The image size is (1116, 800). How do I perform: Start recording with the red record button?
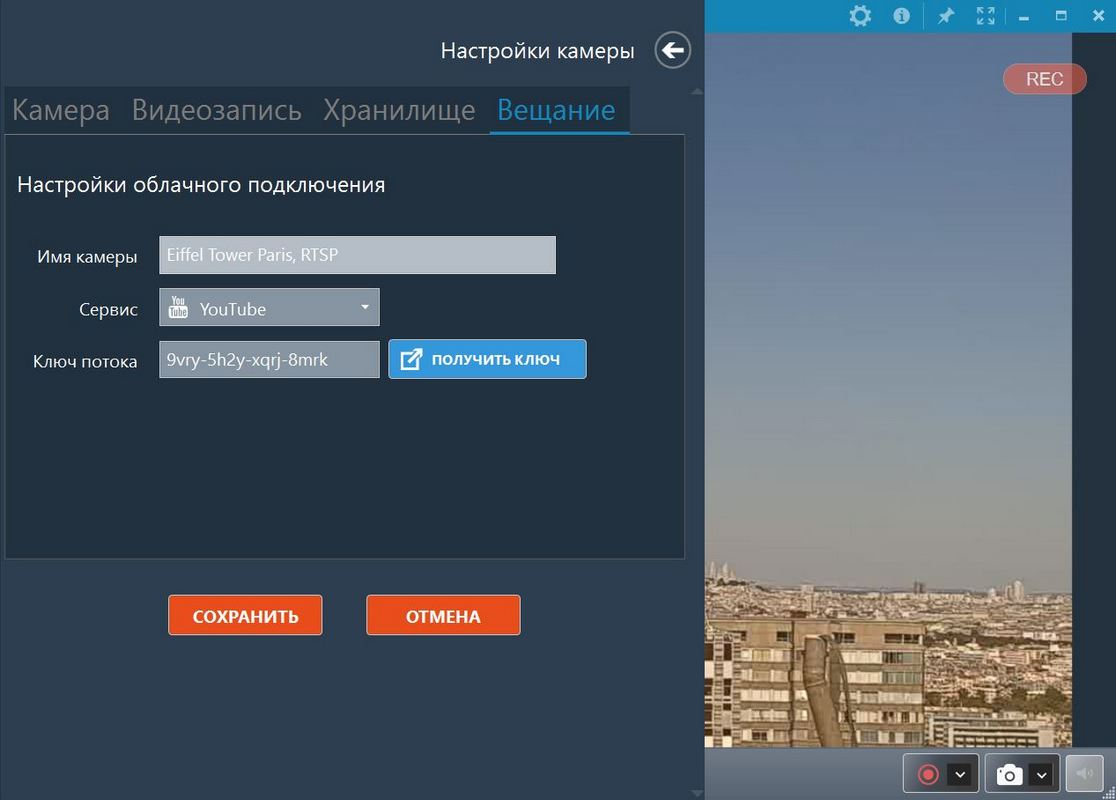[x=926, y=773]
